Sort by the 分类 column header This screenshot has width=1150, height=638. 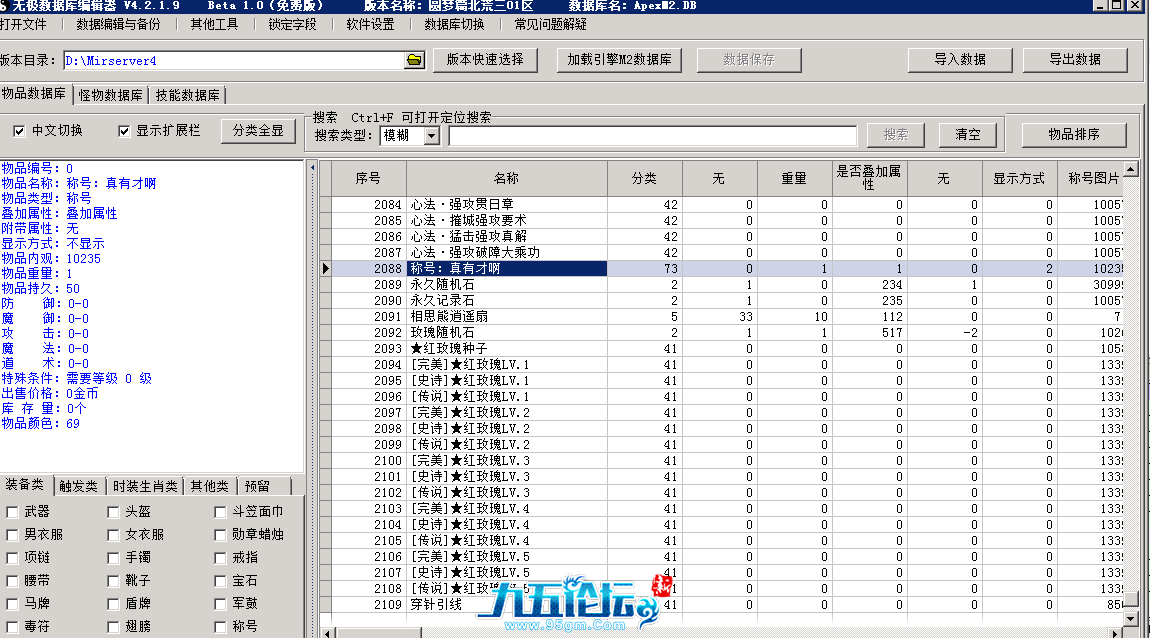(x=644, y=179)
